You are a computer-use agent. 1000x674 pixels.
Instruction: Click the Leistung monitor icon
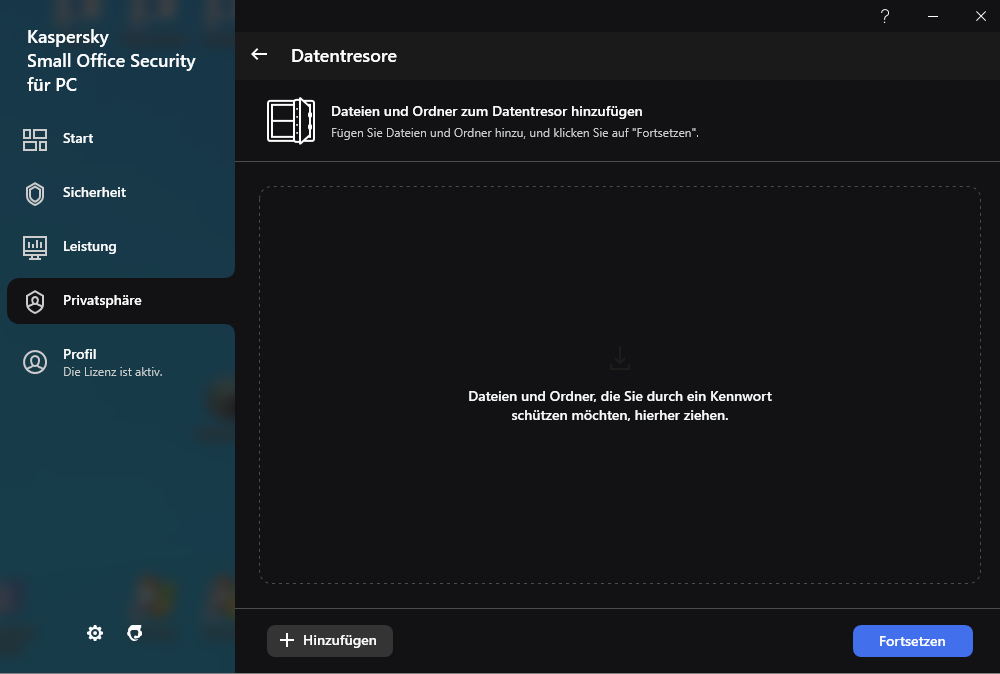pyautogui.click(x=35, y=248)
